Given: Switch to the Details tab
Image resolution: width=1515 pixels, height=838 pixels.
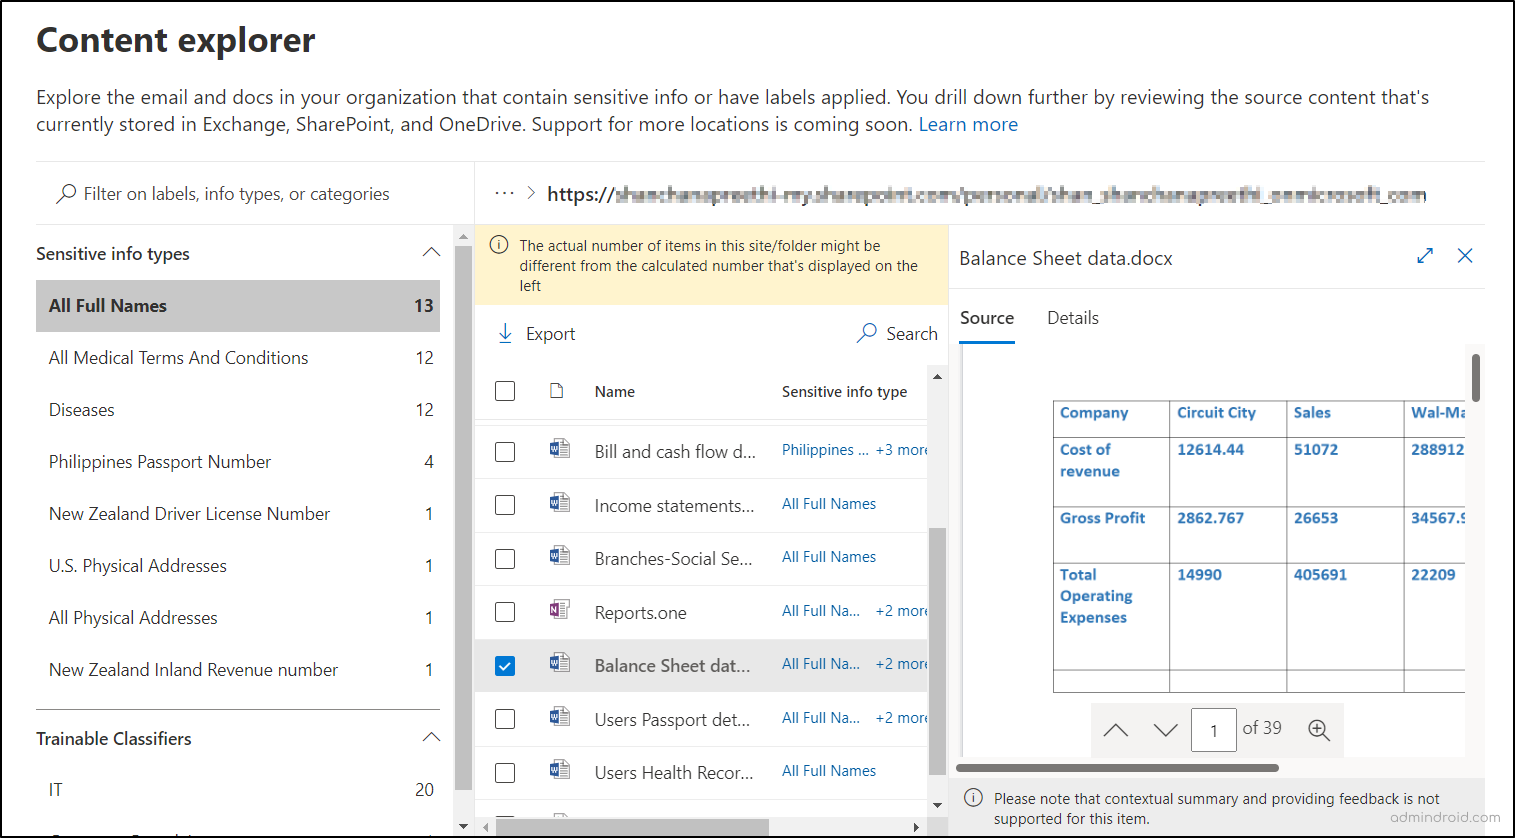Looking at the screenshot, I should pos(1072,318).
